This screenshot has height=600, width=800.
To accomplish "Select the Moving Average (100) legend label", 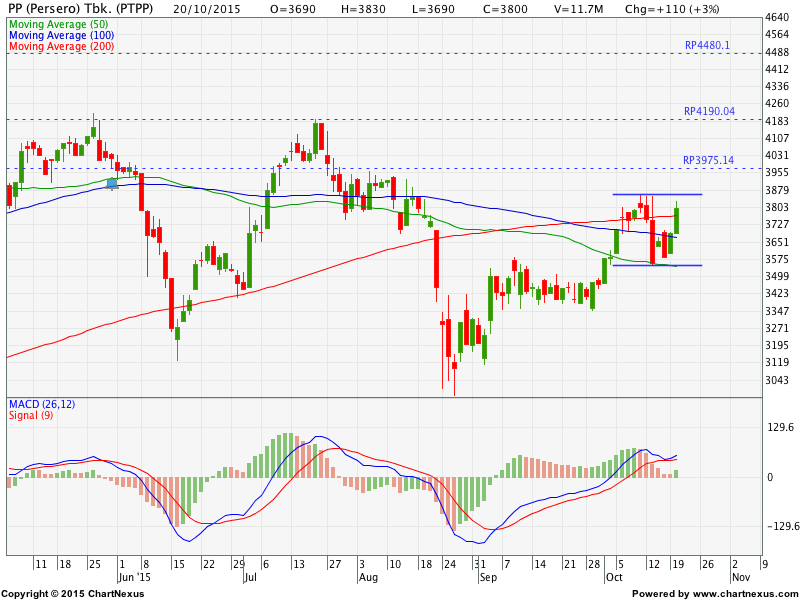I will tap(60, 35).
